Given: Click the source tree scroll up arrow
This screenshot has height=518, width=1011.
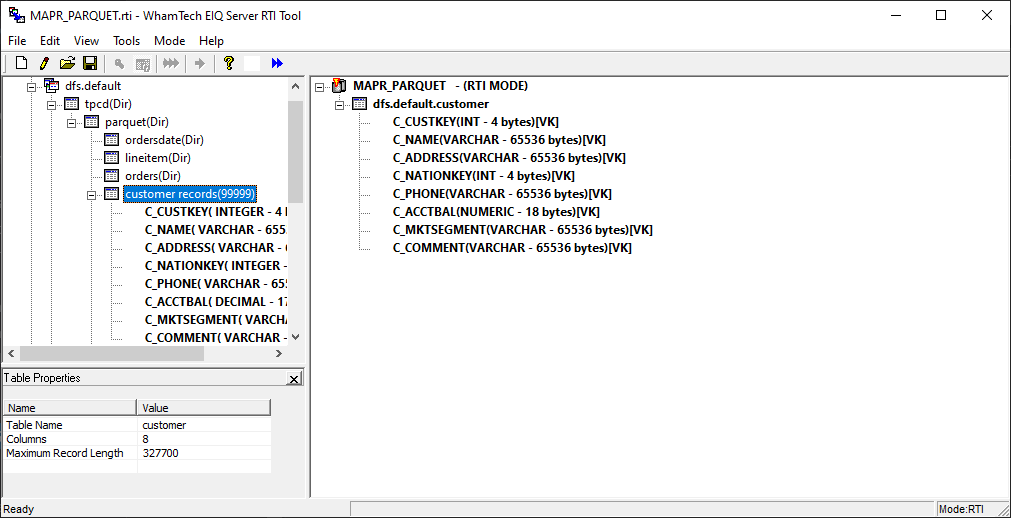Looking at the screenshot, I should tap(295, 86).
